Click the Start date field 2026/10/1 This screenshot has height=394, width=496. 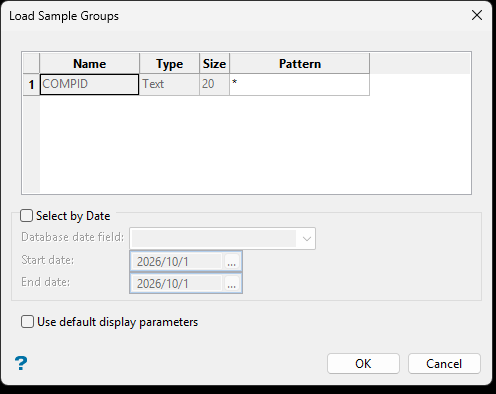click(176, 262)
